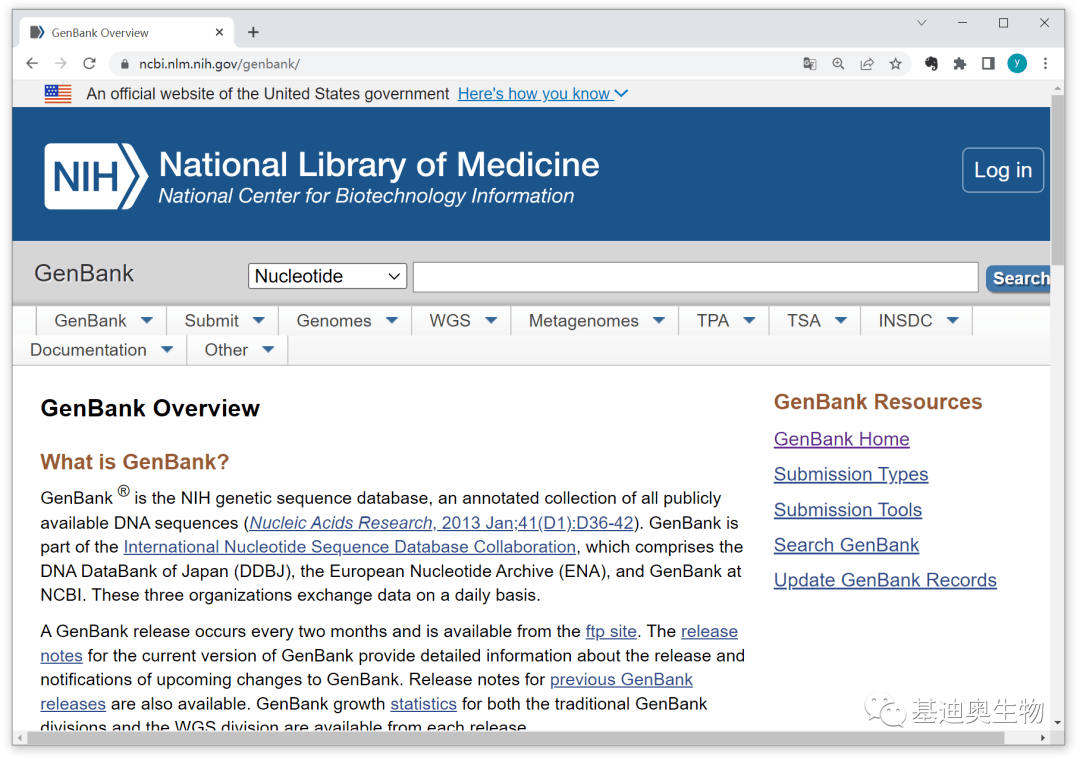Open the Extensions puzzle-piece menu
This screenshot has height=759, width=1080.
[x=959, y=63]
